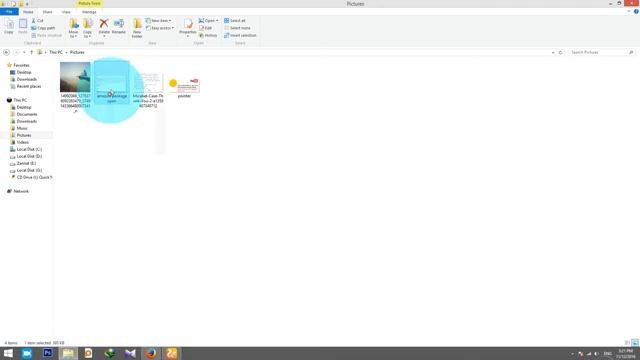Screen dimensions: 640x360
Task: Select Music under This PC
Action: click(x=22, y=128)
